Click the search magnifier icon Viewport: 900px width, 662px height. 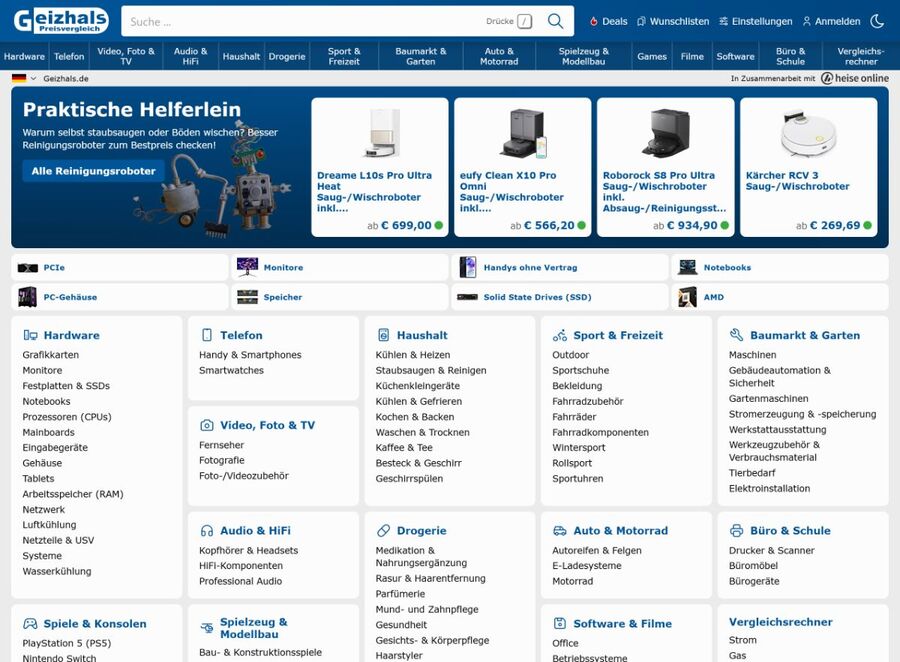555,21
